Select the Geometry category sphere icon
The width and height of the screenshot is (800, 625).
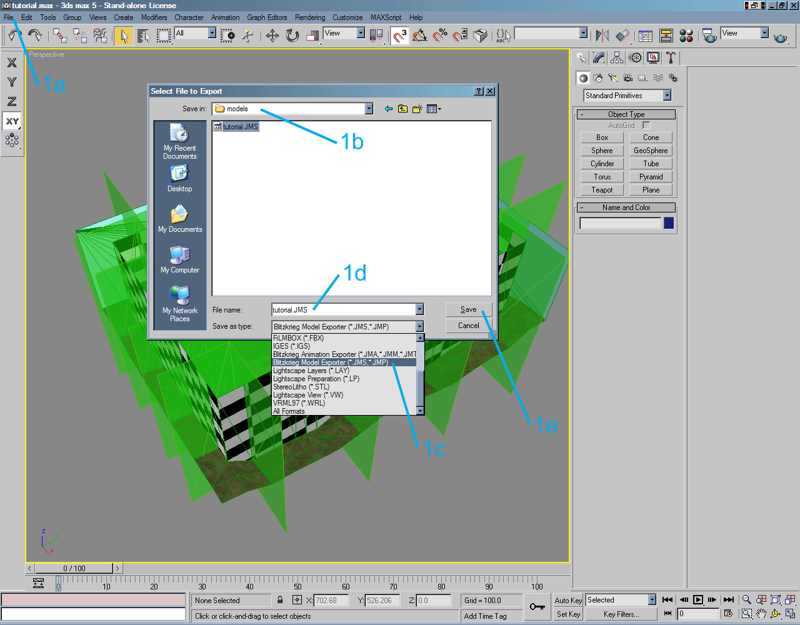(583, 78)
